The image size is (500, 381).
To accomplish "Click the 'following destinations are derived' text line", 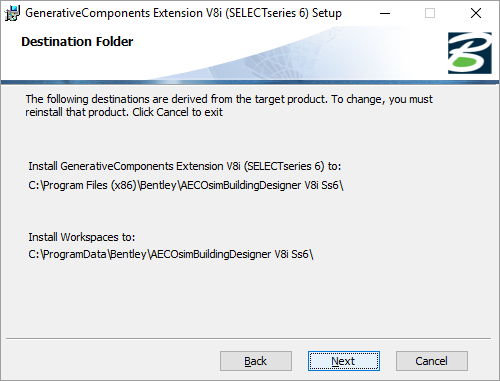I will tap(229, 99).
